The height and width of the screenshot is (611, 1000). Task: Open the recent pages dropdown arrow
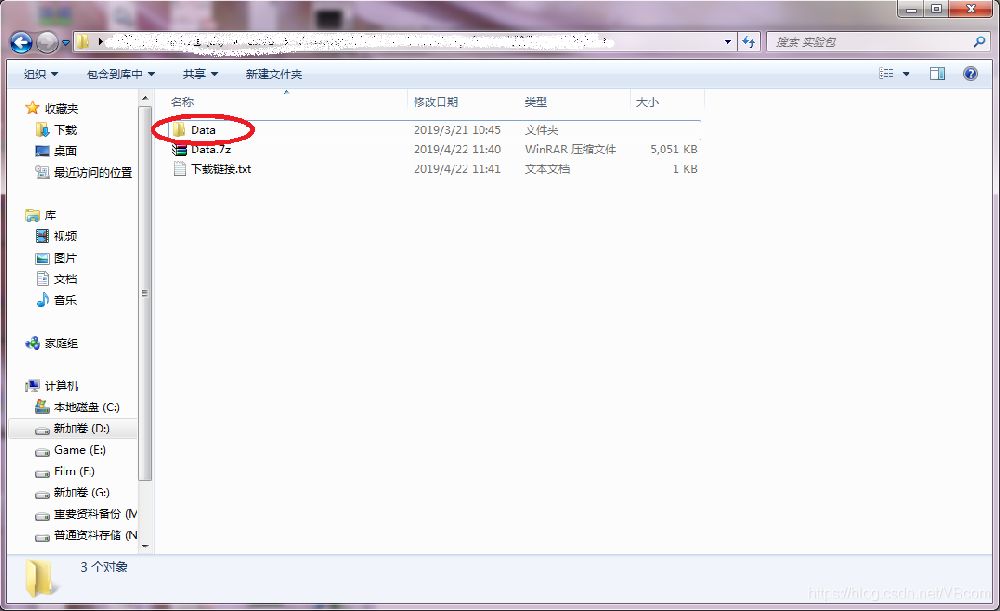[x=66, y=43]
